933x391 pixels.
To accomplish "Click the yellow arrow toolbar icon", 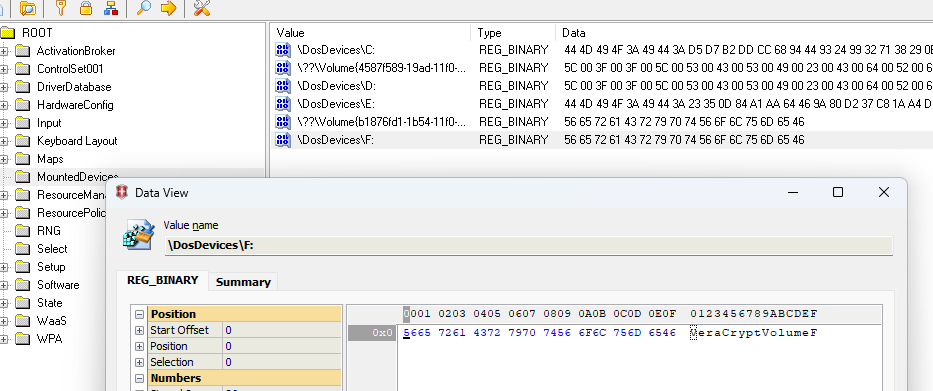I will [x=168, y=8].
